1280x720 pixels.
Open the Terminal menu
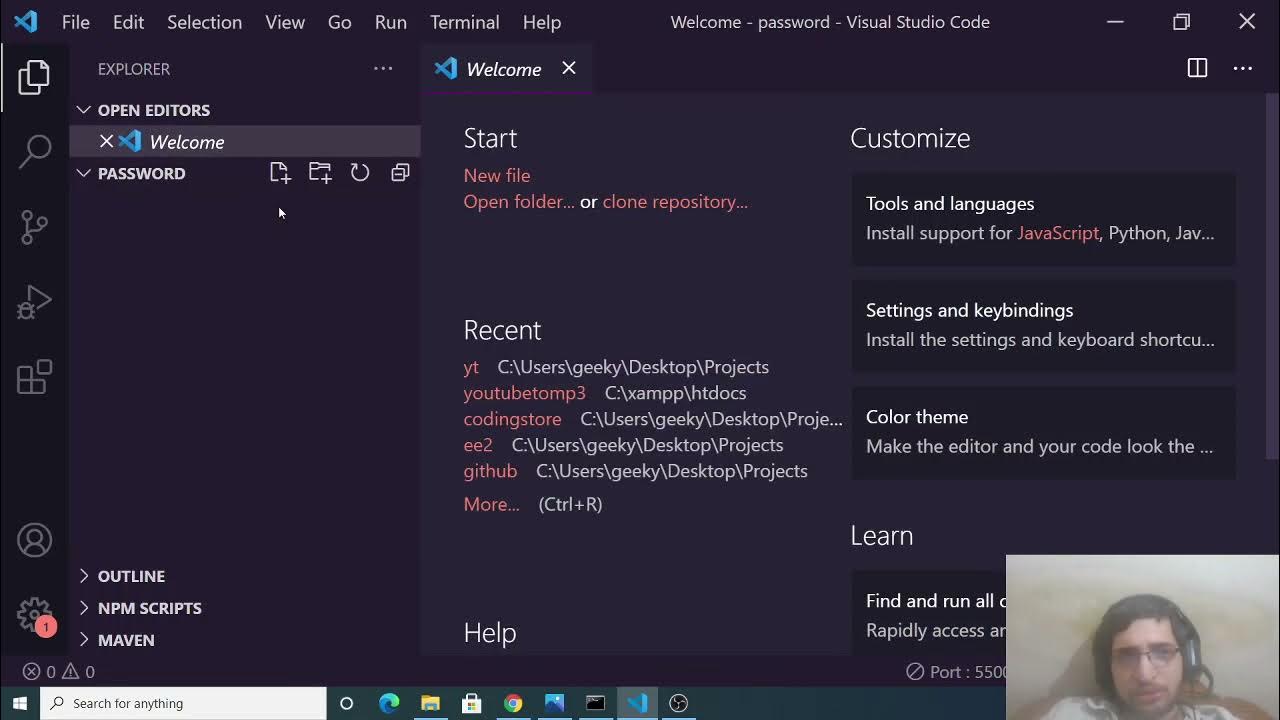tap(465, 22)
